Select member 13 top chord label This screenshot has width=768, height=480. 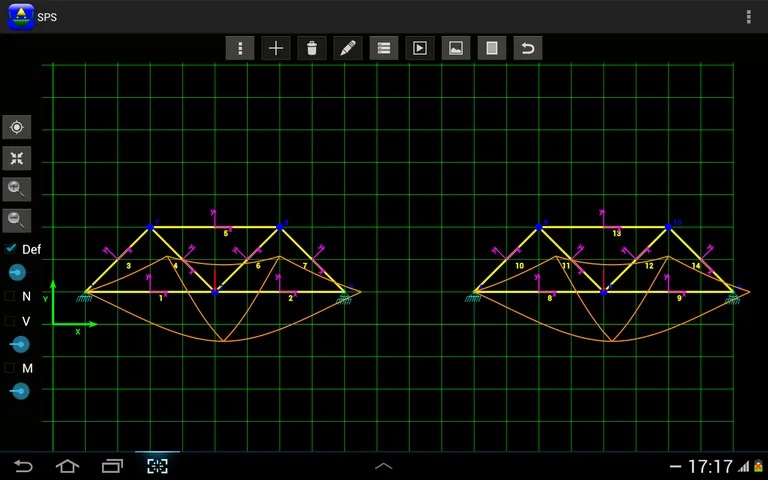point(617,234)
